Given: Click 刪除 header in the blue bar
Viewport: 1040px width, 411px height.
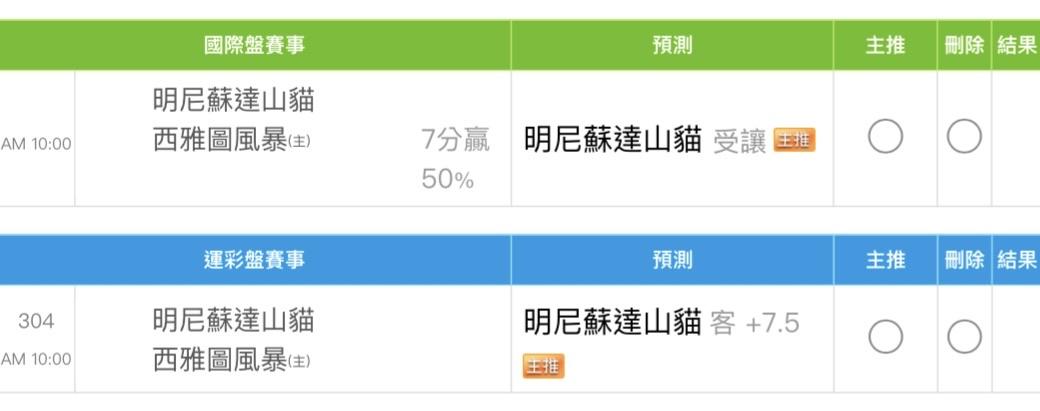Looking at the screenshot, I should coord(964,260).
